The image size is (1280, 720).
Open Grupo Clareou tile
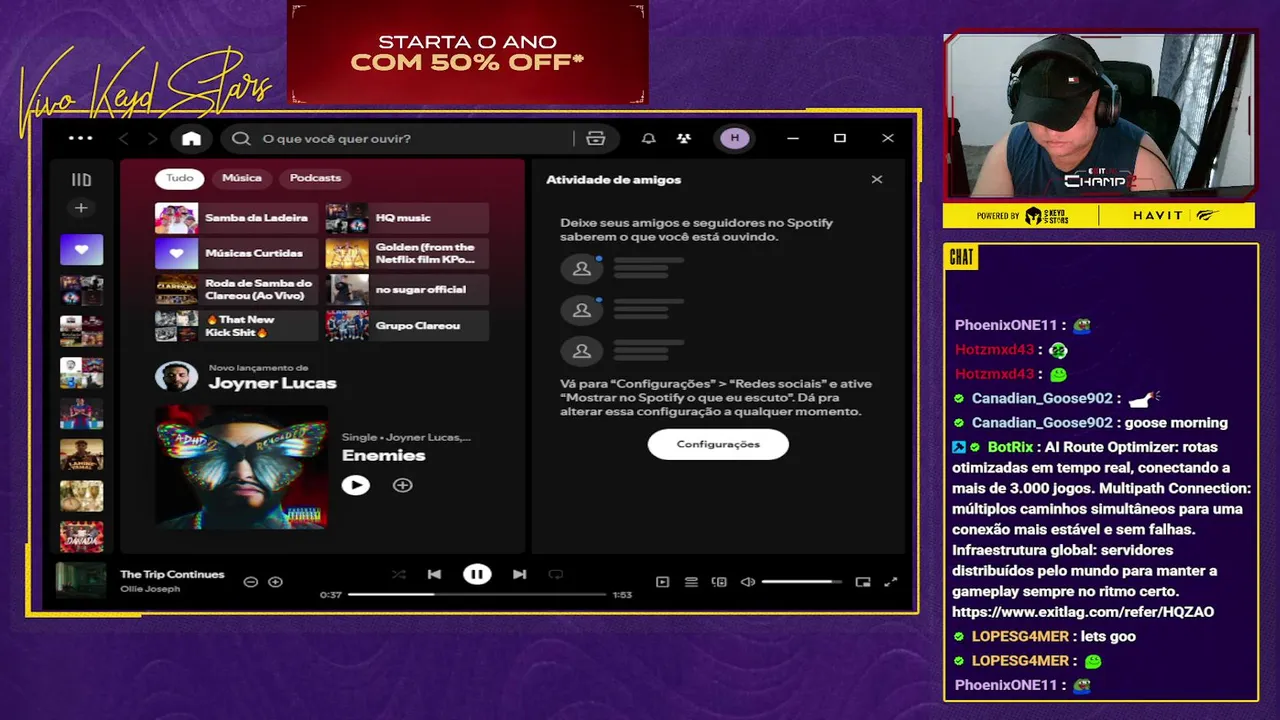click(x=407, y=326)
